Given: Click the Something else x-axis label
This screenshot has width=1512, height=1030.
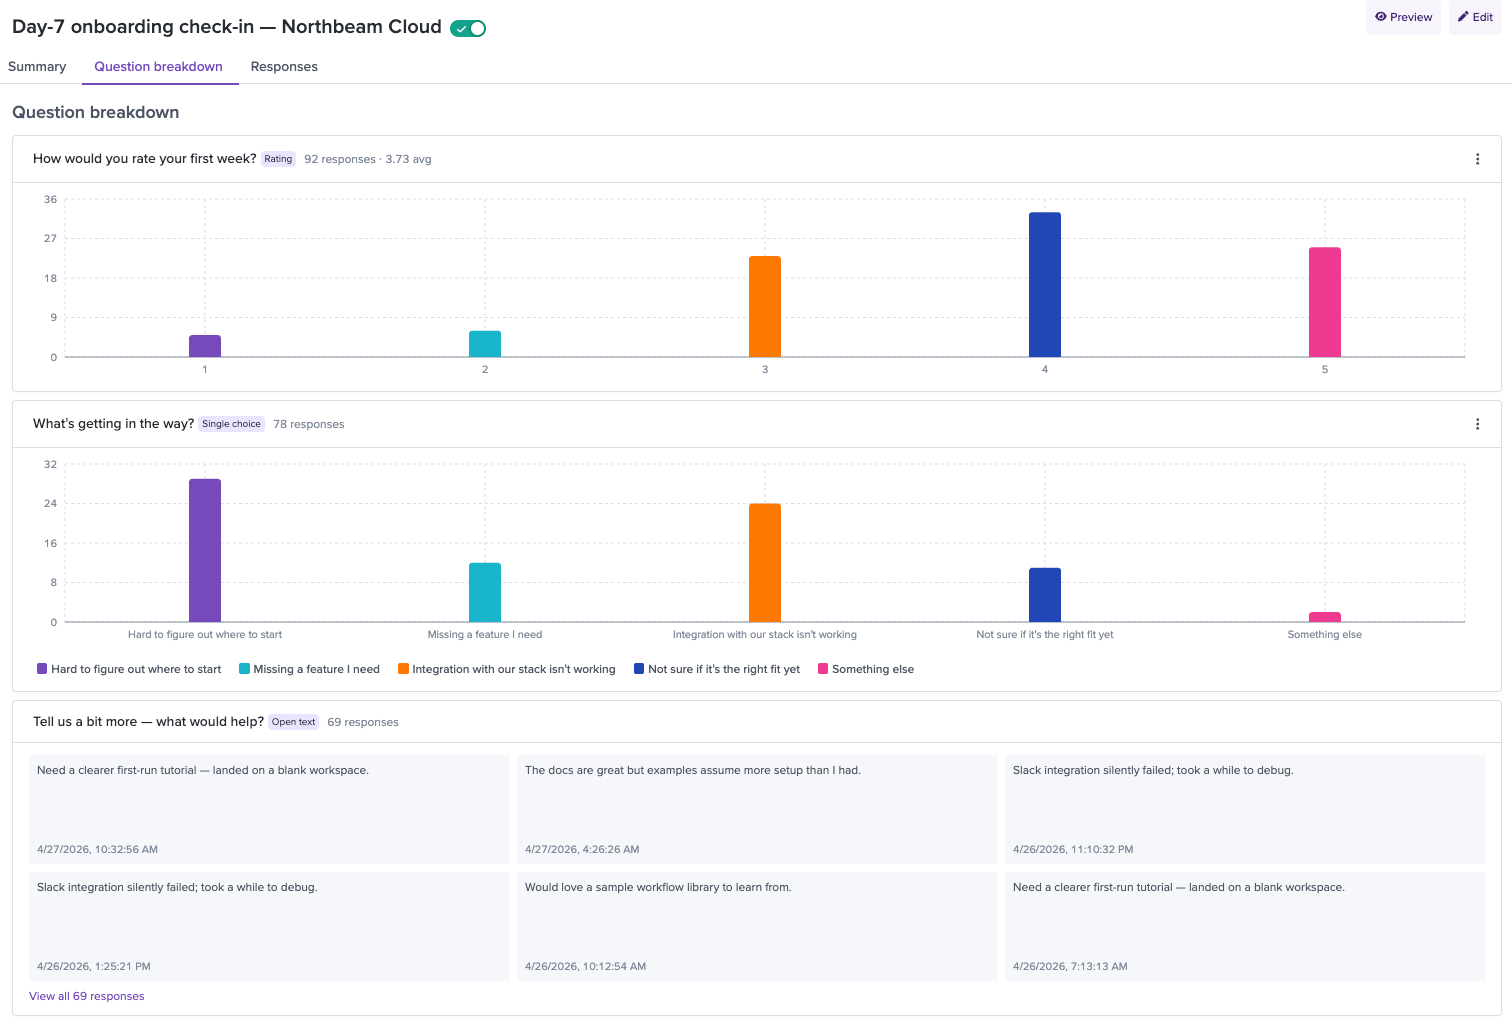Looking at the screenshot, I should pyautogui.click(x=1325, y=635).
